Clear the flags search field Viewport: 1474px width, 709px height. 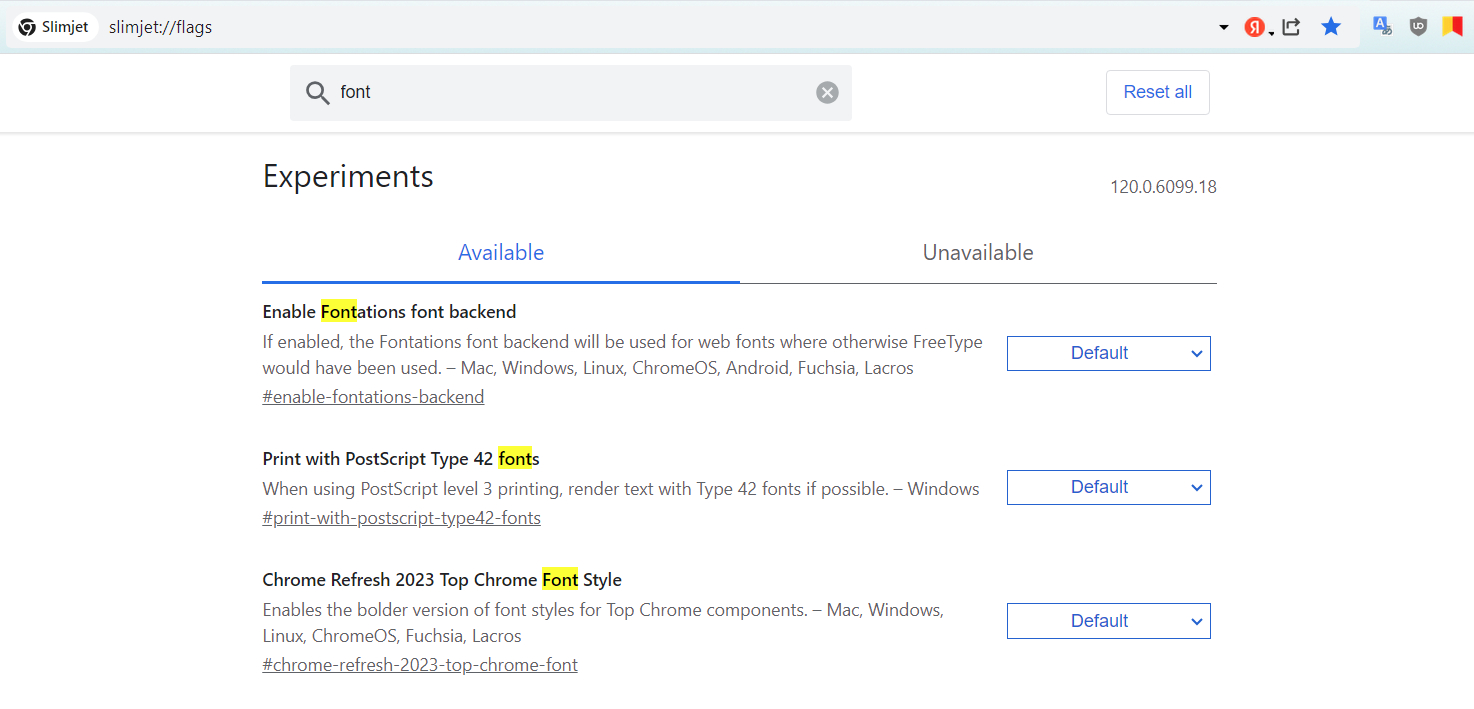827,93
